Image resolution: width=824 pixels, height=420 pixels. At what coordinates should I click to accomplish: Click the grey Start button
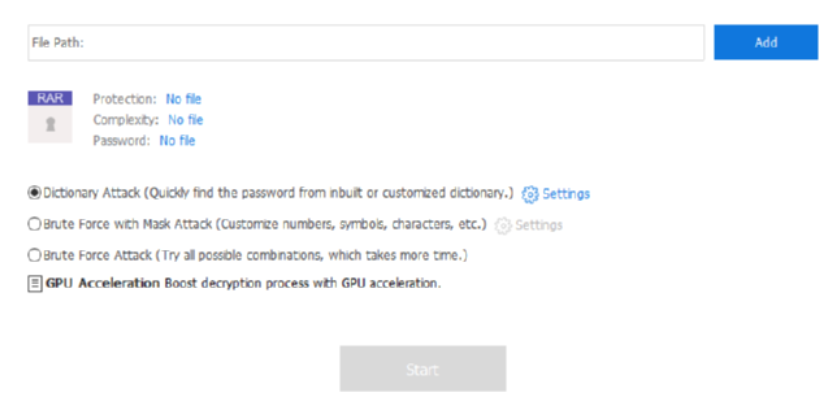tap(423, 368)
